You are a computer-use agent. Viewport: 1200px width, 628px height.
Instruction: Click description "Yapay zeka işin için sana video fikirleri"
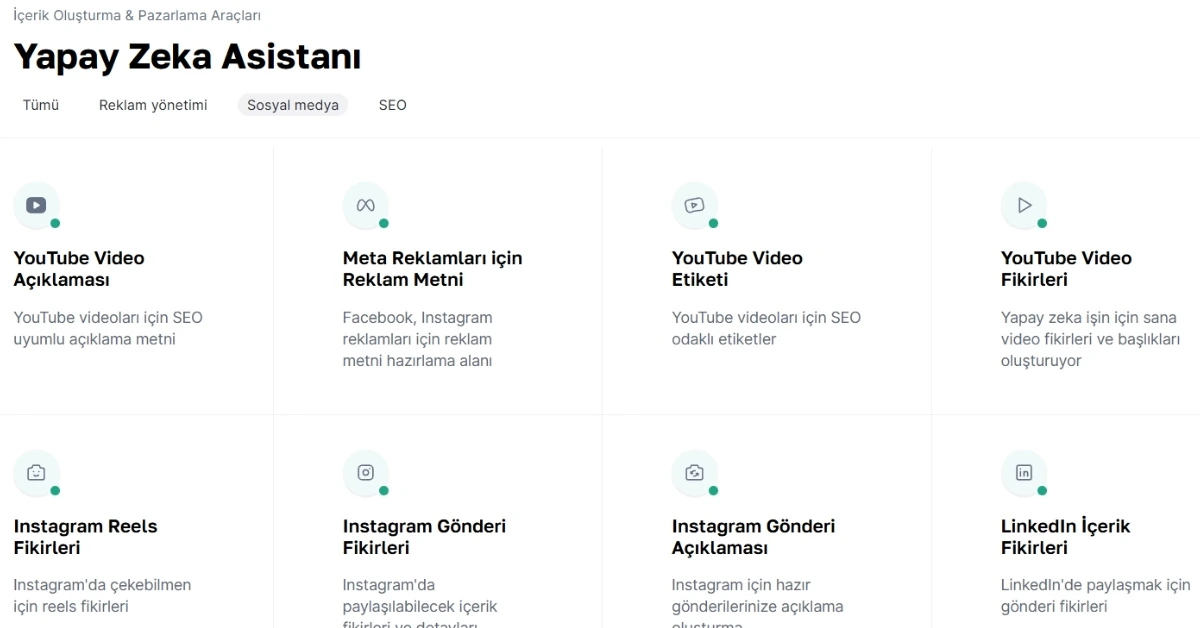pyautogui.click(x=1090, y=339)
